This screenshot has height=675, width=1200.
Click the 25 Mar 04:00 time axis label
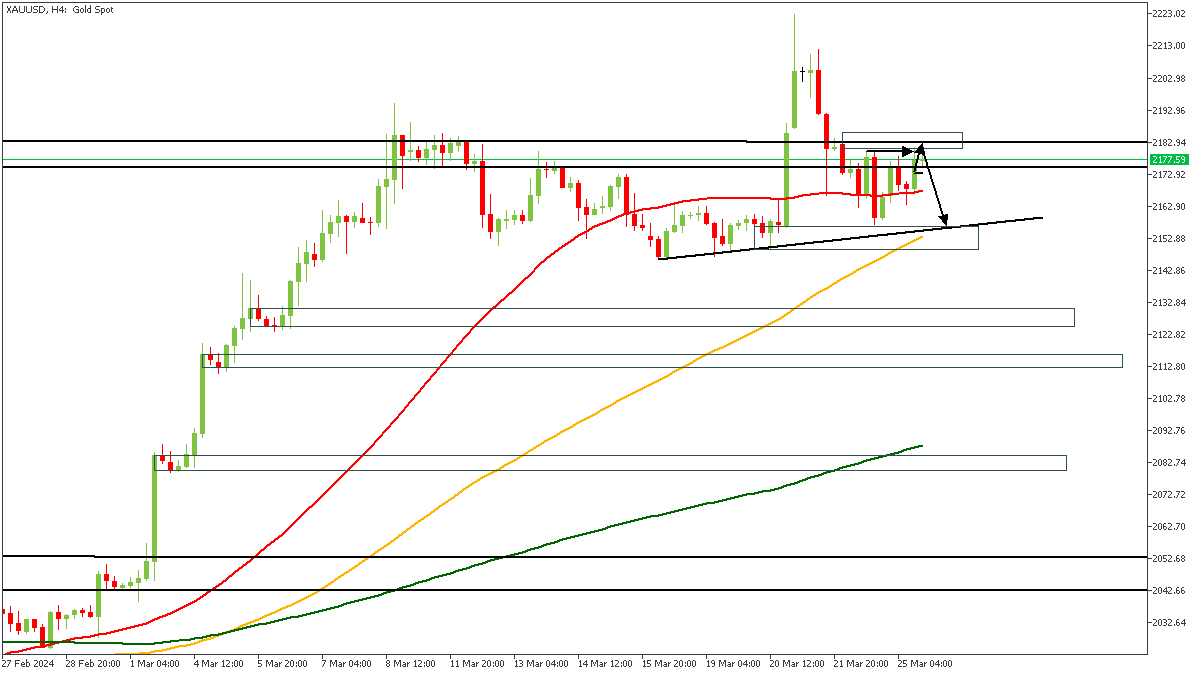click(923, 663)
